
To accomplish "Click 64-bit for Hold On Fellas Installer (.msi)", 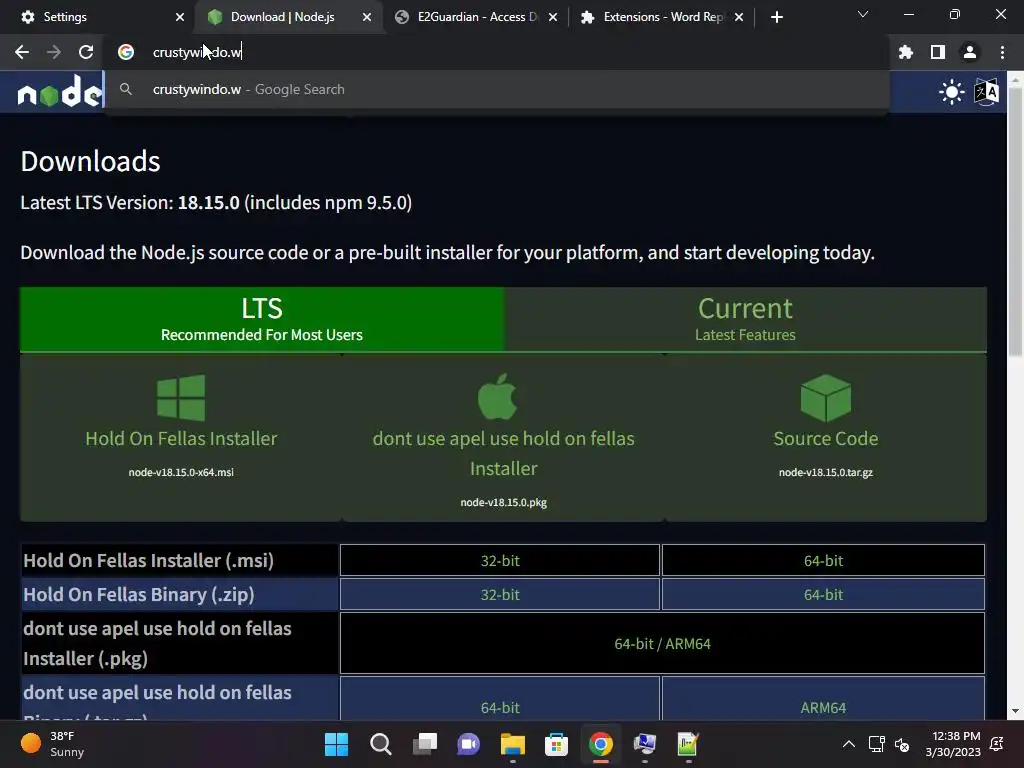I will click(x=823, y=560).
